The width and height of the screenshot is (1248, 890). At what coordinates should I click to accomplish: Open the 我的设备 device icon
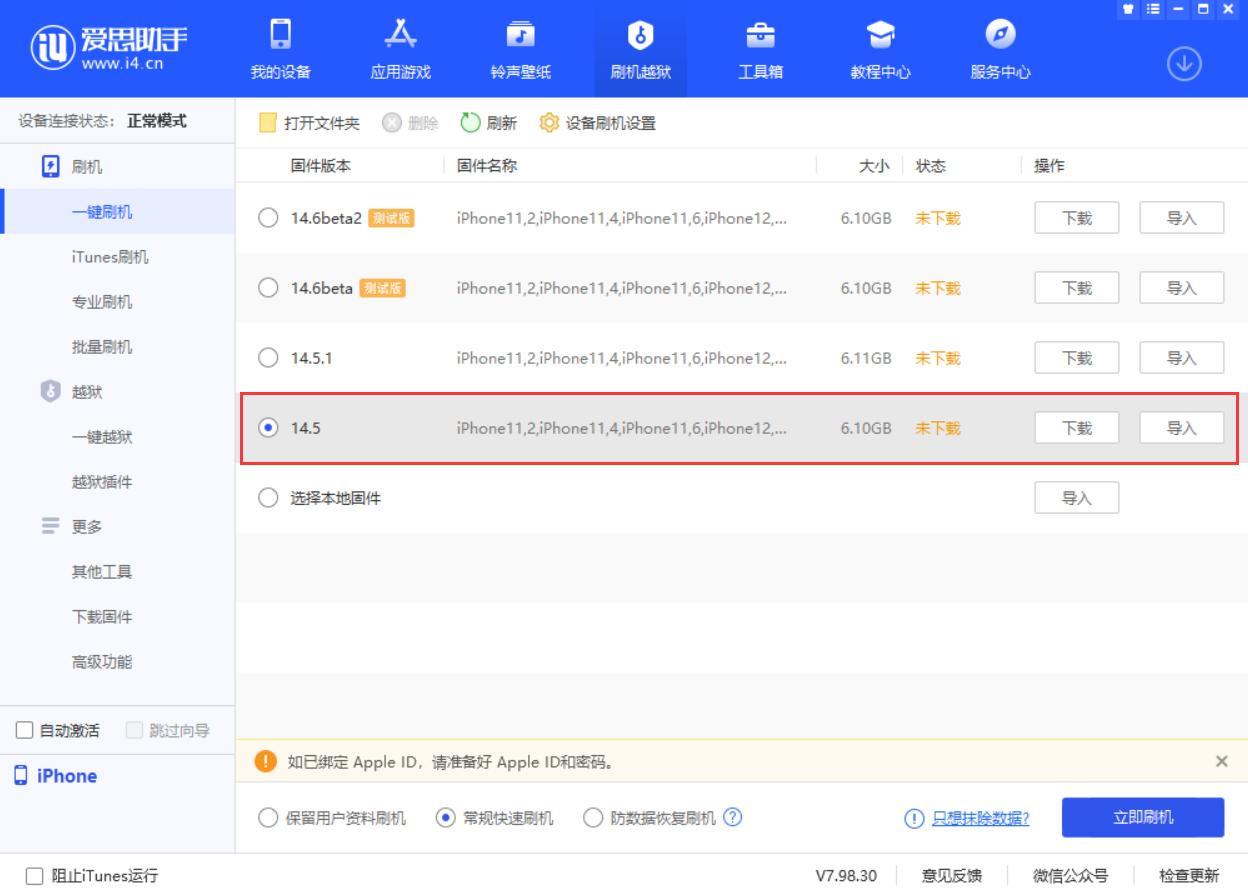(280, 38)
